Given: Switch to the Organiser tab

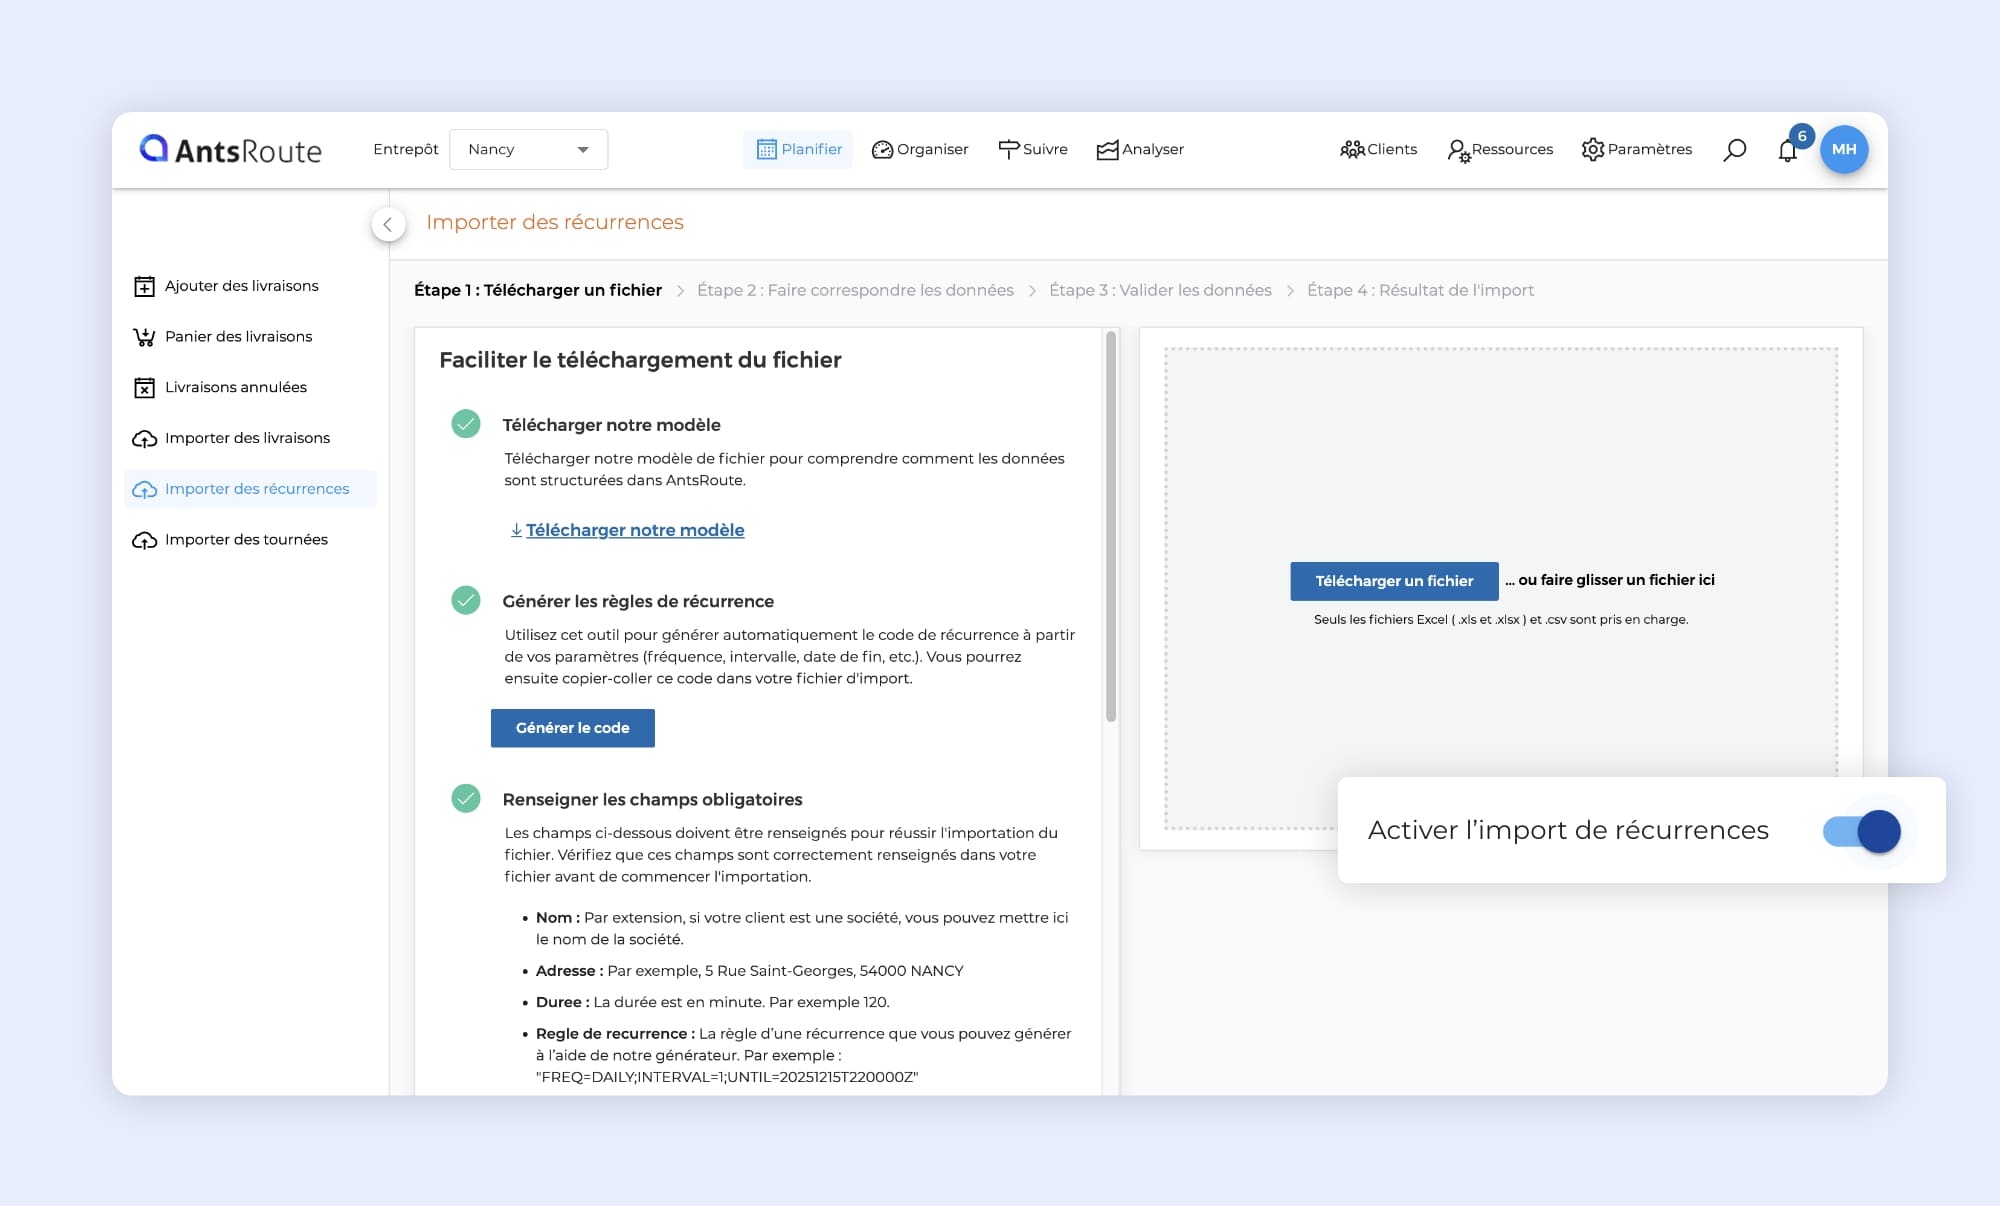Looking at the screenshot, I should pyautogui.click(x=920, y=150).
